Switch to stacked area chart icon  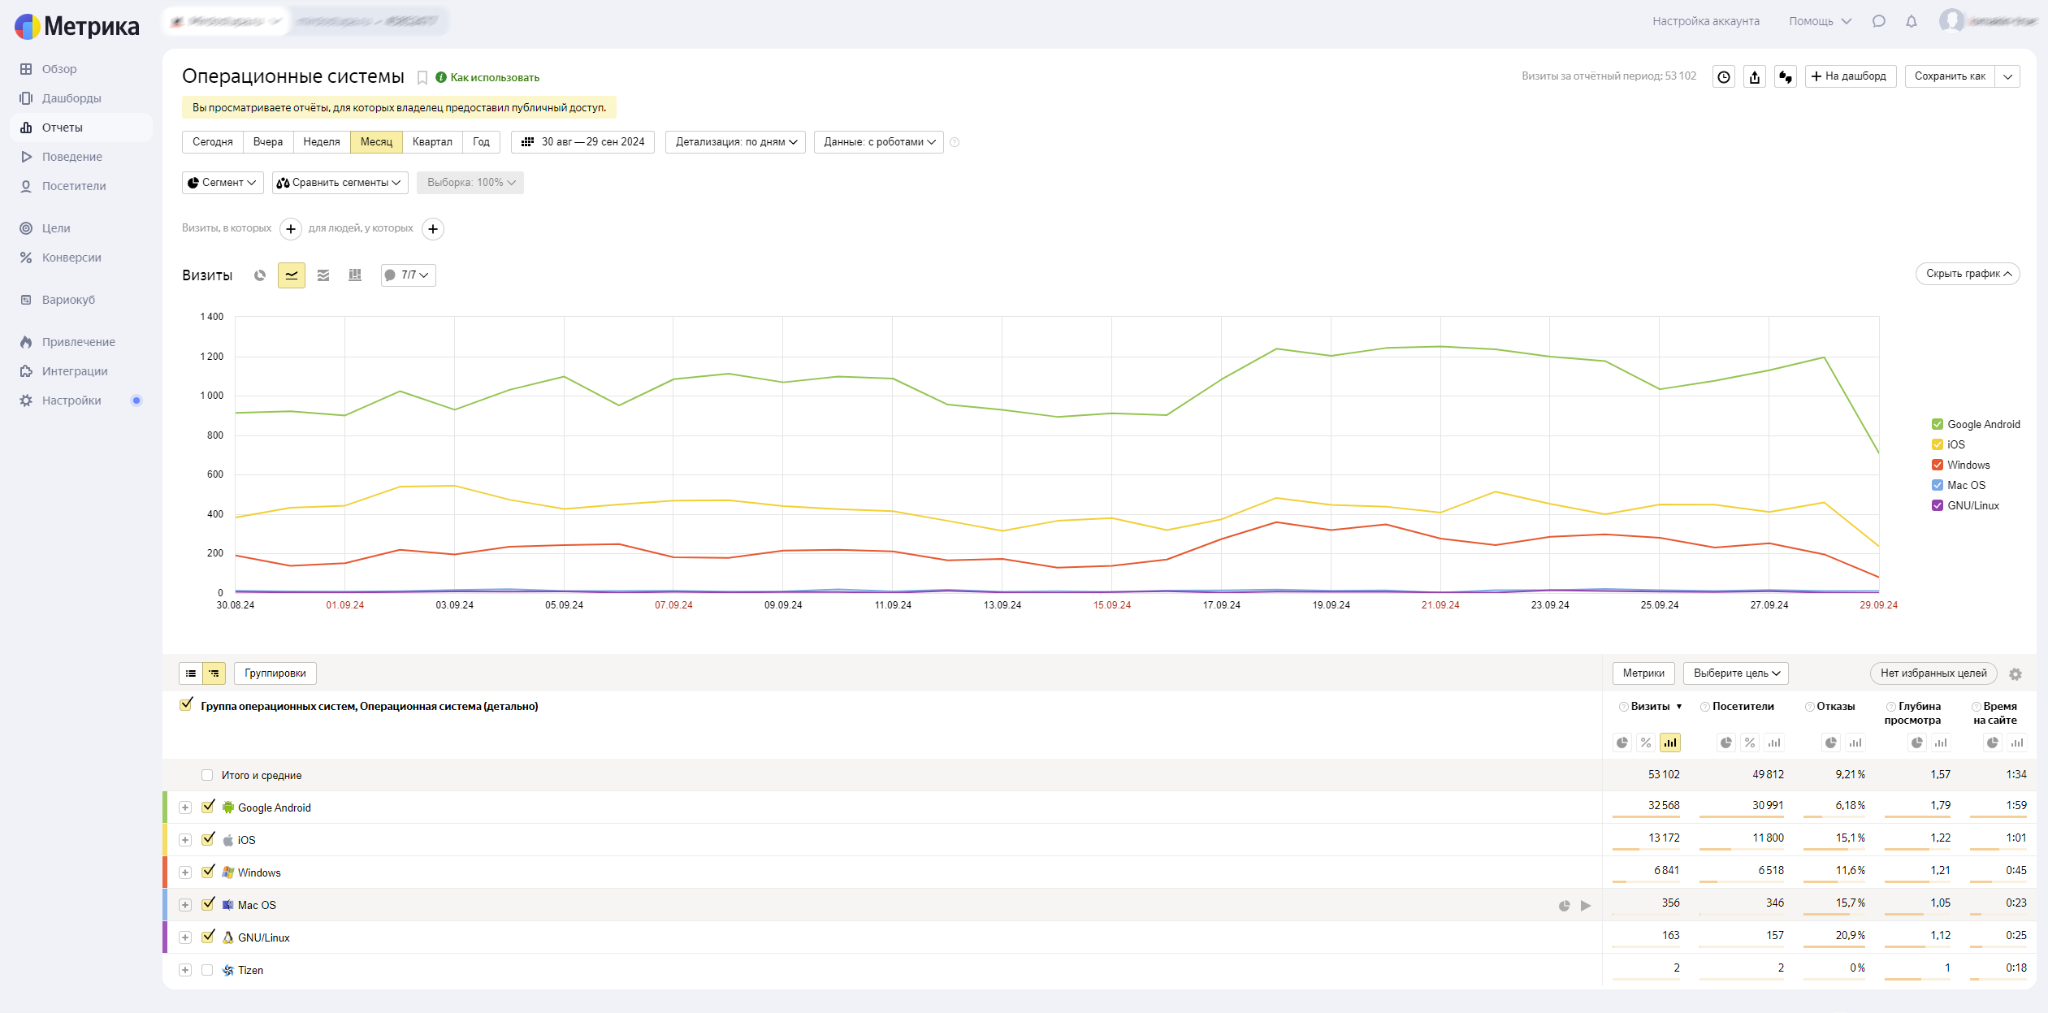323,275
